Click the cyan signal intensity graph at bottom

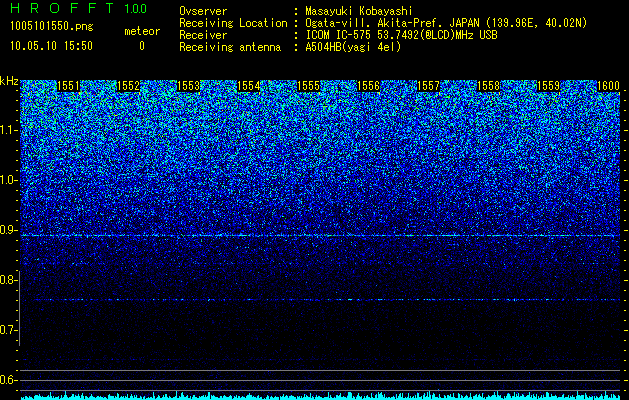321,396
